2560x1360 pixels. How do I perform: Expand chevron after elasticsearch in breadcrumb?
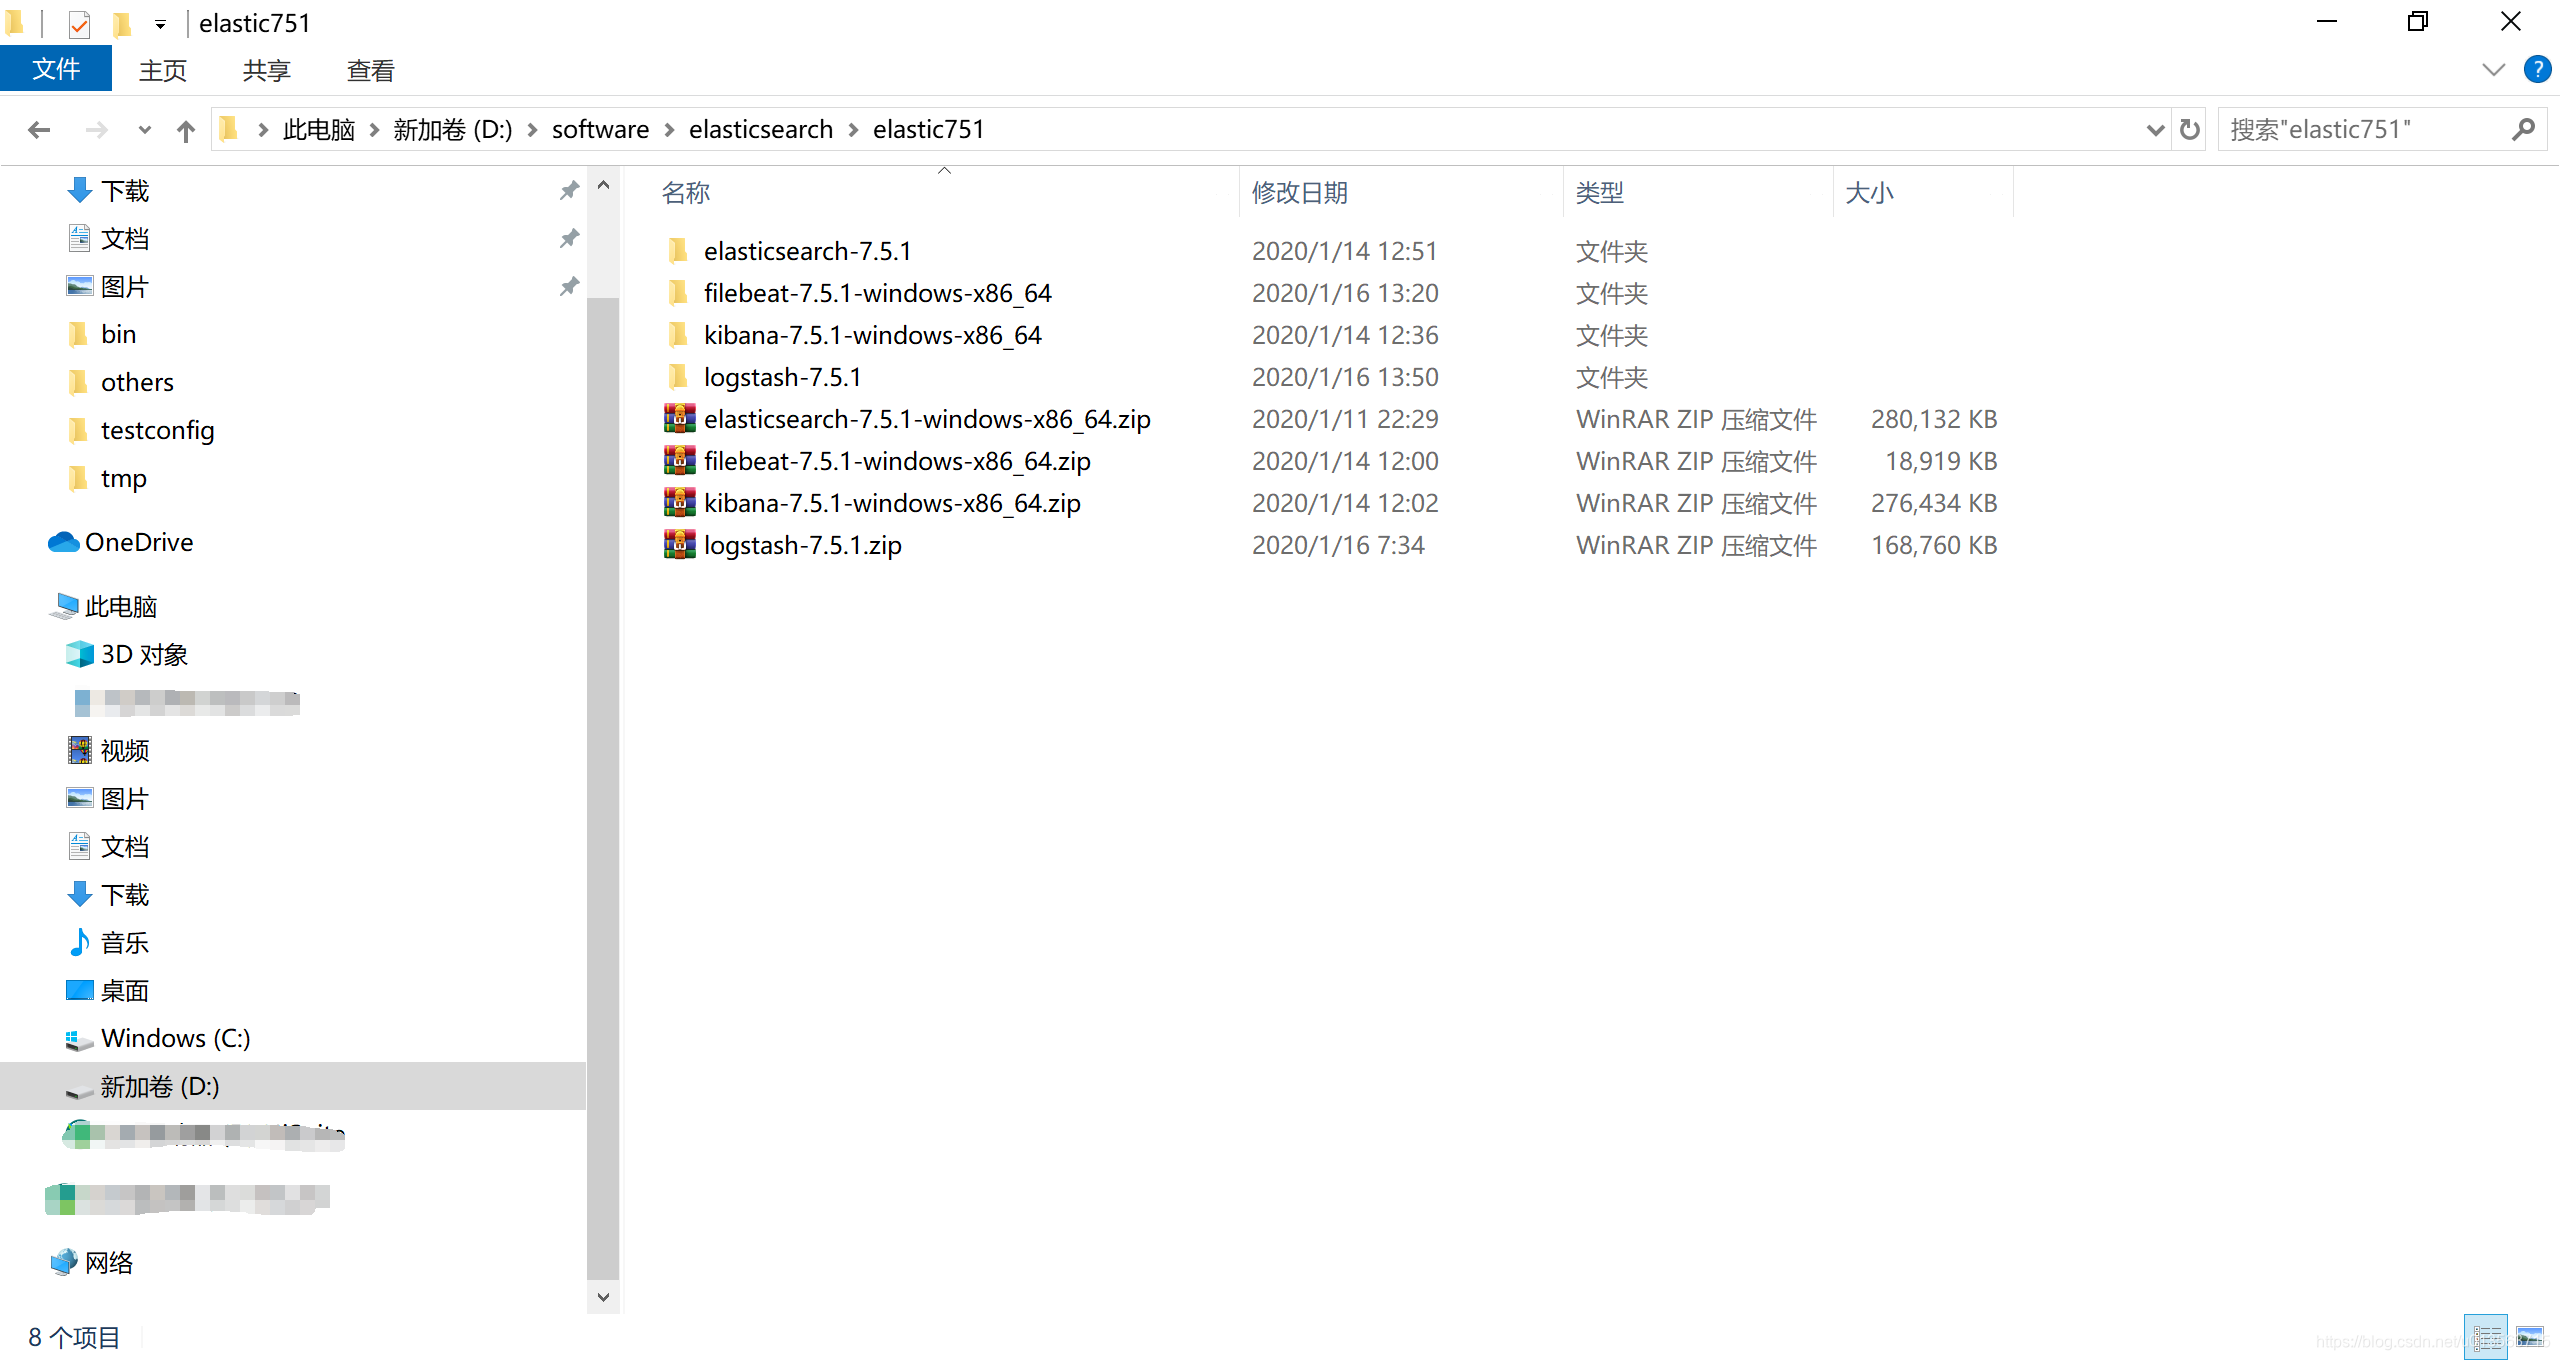point(853,130)
